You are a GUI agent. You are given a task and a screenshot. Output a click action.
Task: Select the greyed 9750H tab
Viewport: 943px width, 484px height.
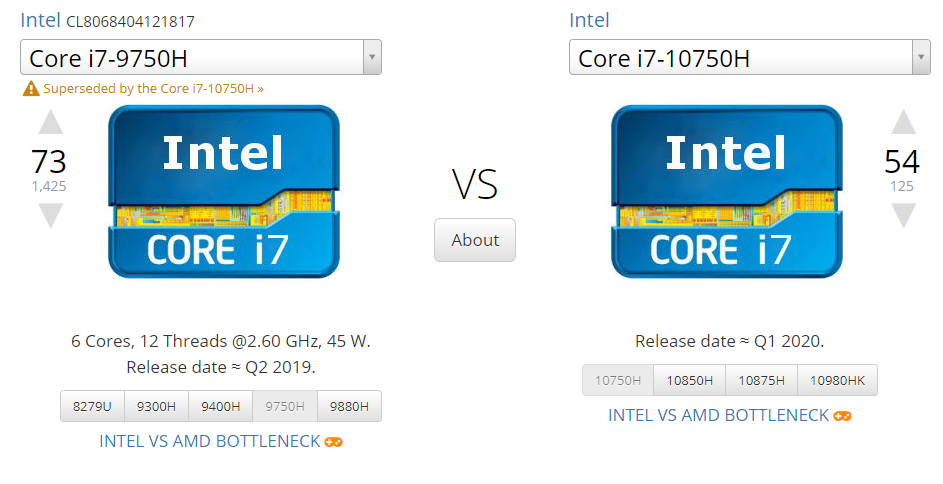285,406
